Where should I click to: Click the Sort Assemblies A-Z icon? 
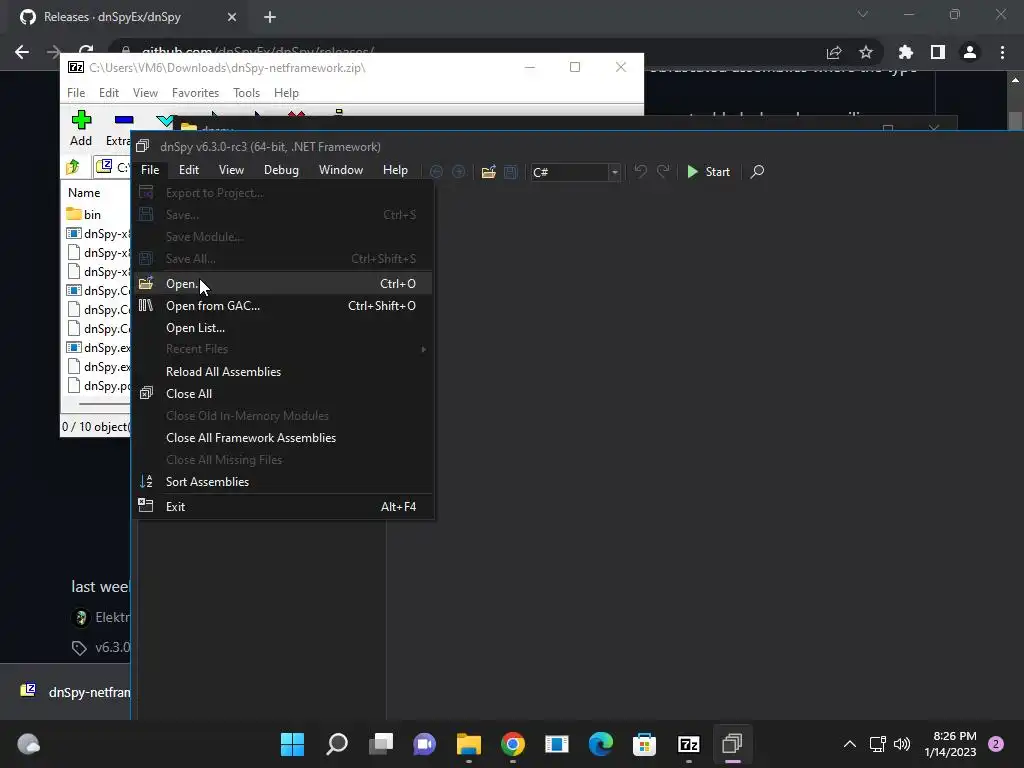tap(146, 481)
